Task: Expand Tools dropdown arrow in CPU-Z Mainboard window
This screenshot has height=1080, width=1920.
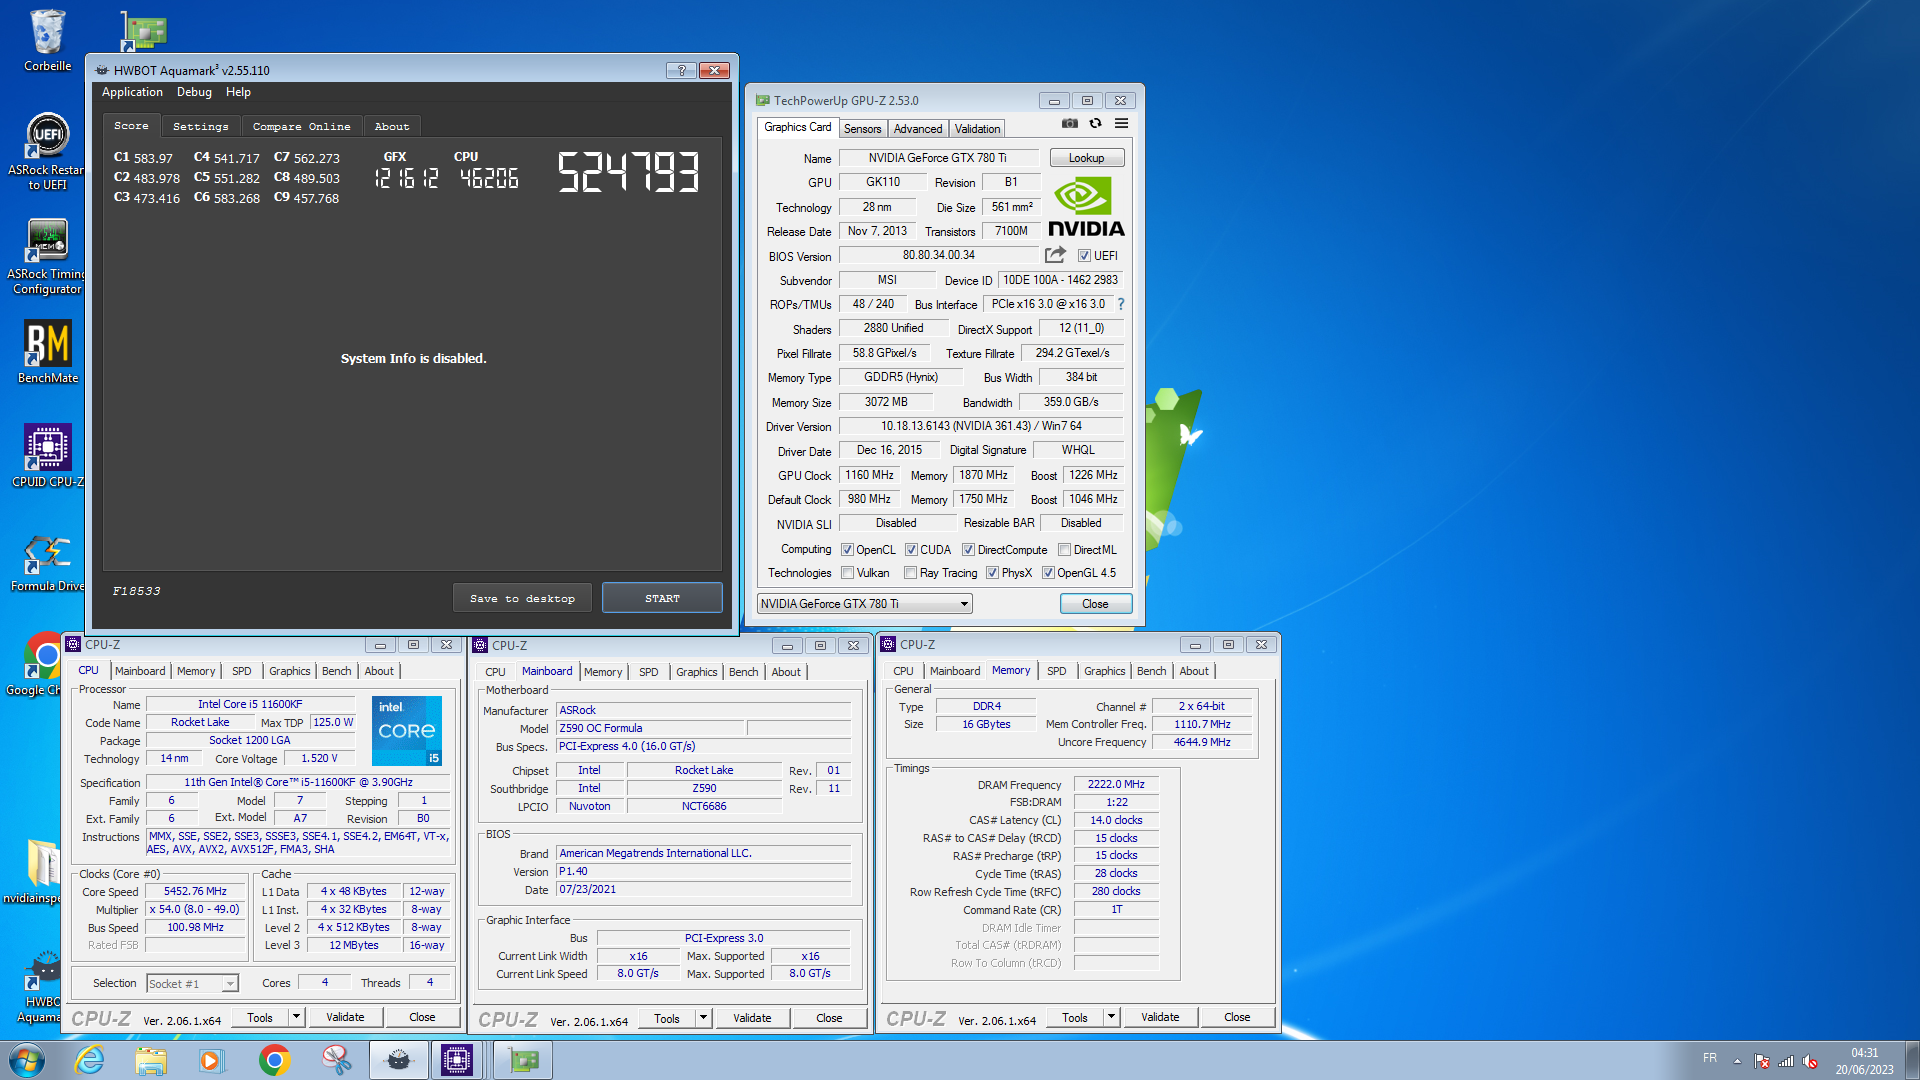Action: tap(703, 1018)
